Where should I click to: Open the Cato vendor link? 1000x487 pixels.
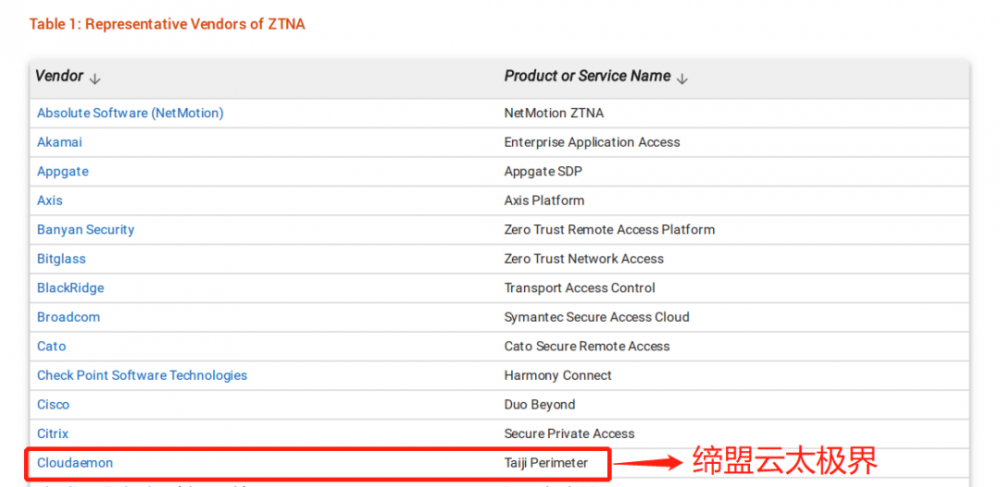click(x=51, y=346)
